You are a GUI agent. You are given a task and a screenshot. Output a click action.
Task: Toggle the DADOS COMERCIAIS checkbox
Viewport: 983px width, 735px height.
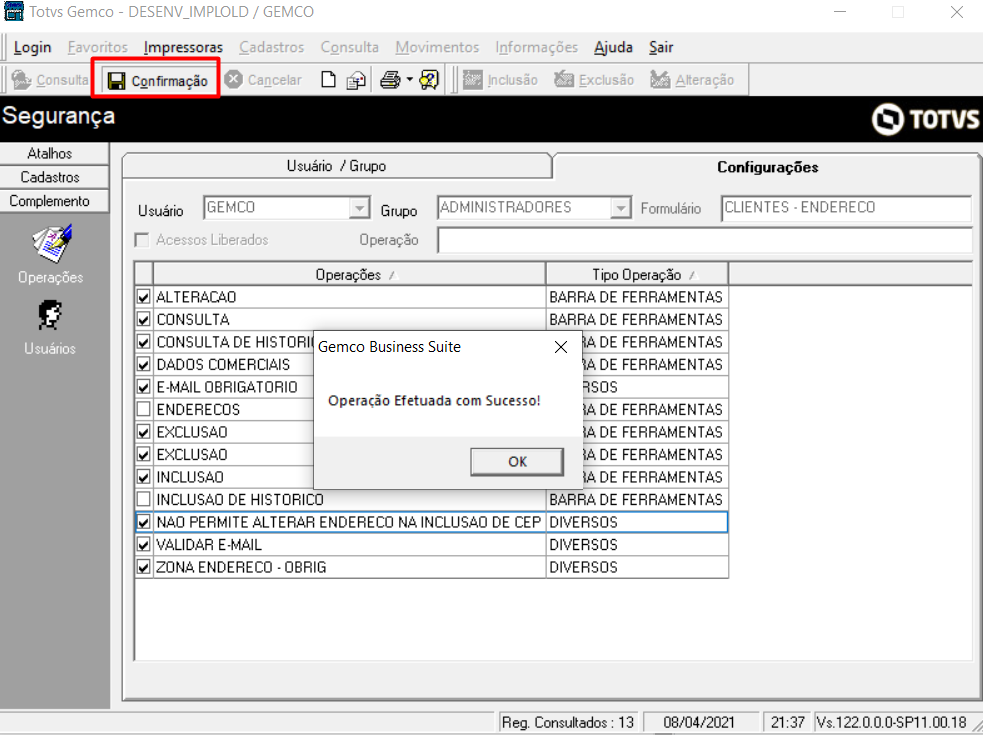(x=144, y=364)
